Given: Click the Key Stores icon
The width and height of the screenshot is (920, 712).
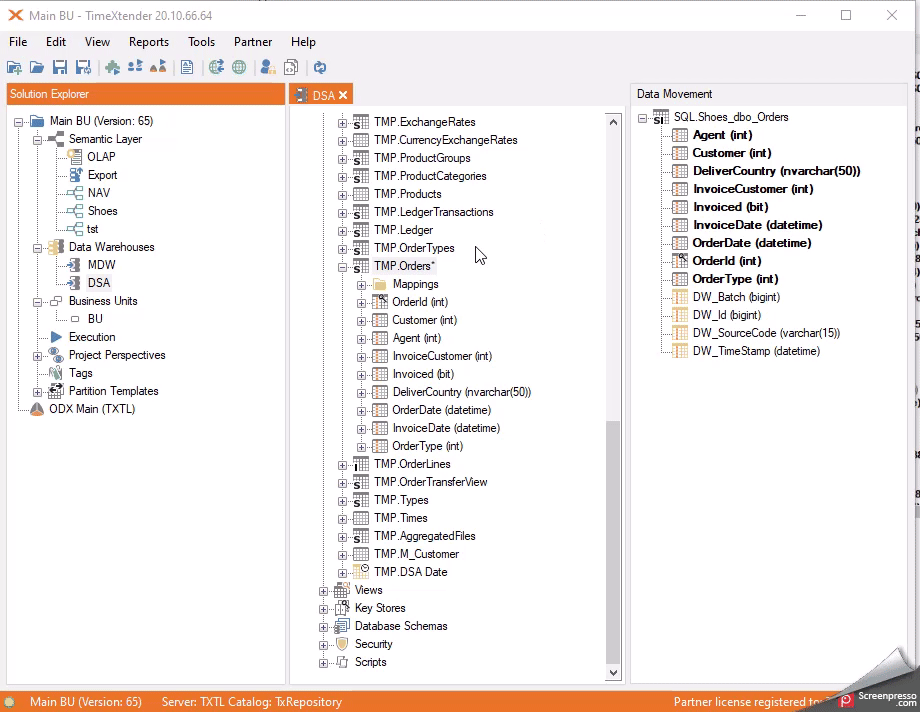Looking at the screenshot, I should pos(342,608).
